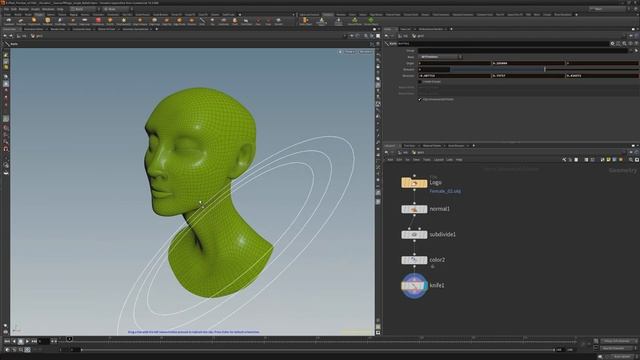
Task: Switch to the Polygon shelf tab
Action: click(39, 15)
